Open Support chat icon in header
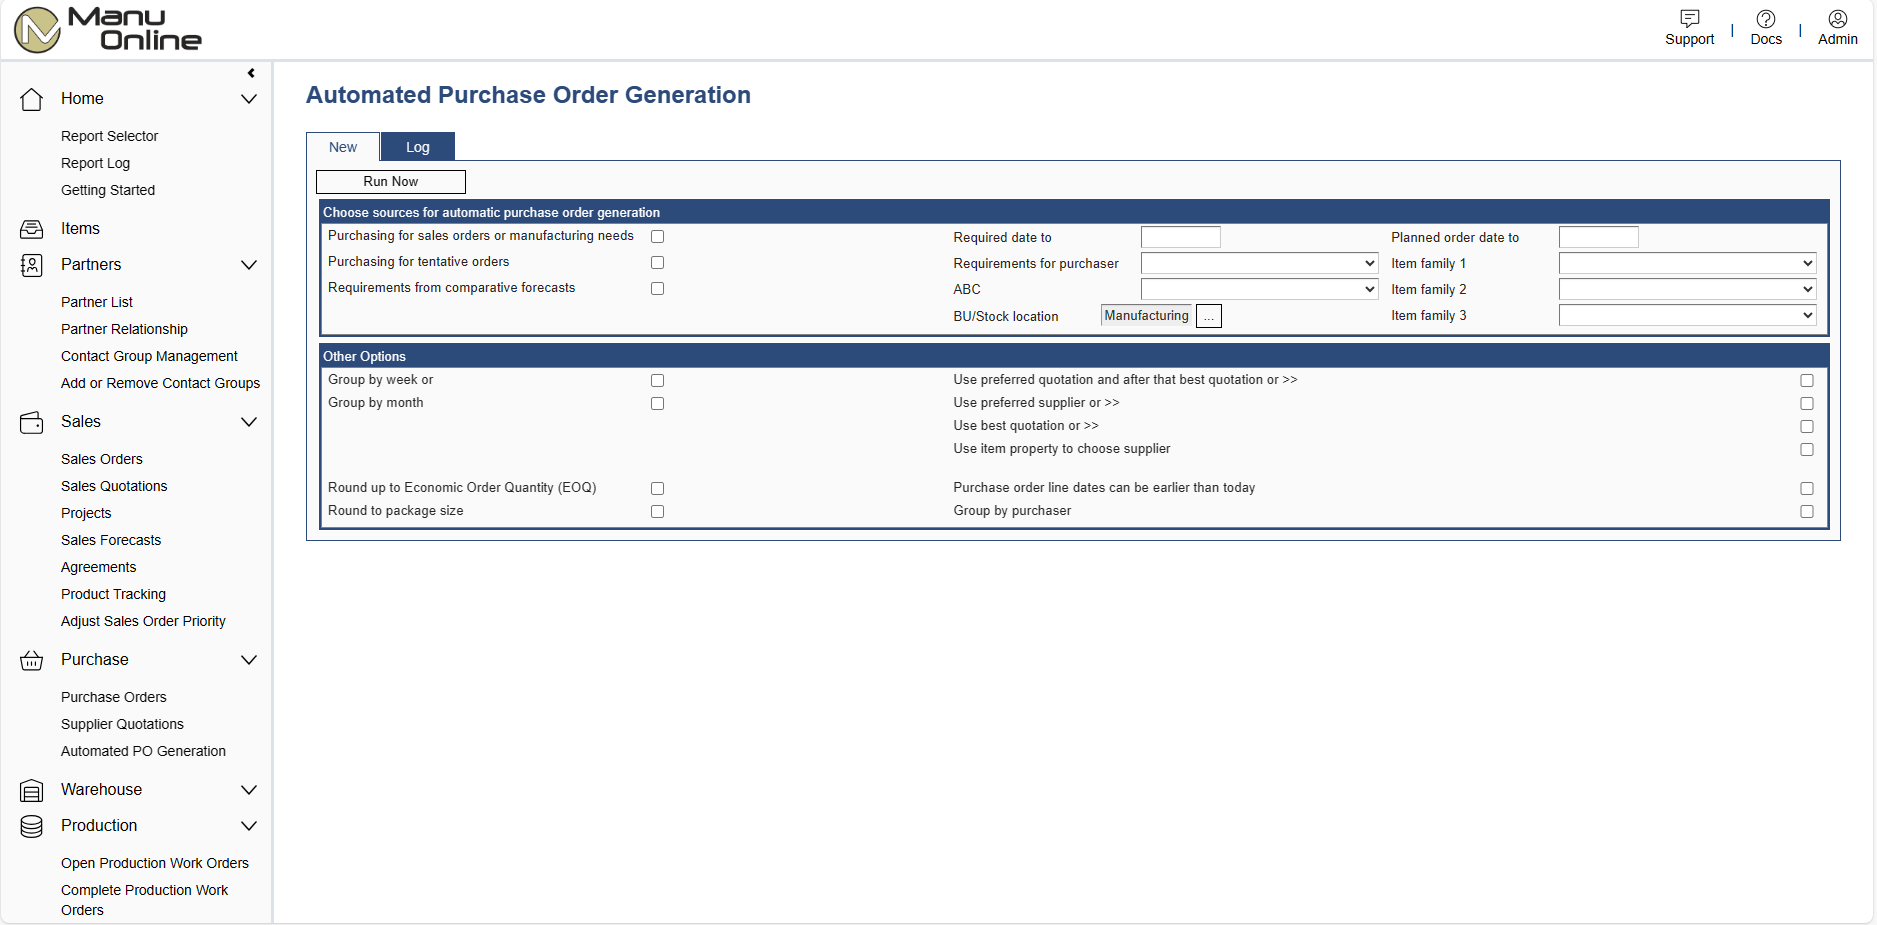1877x925 pixels. [1689, 19]
